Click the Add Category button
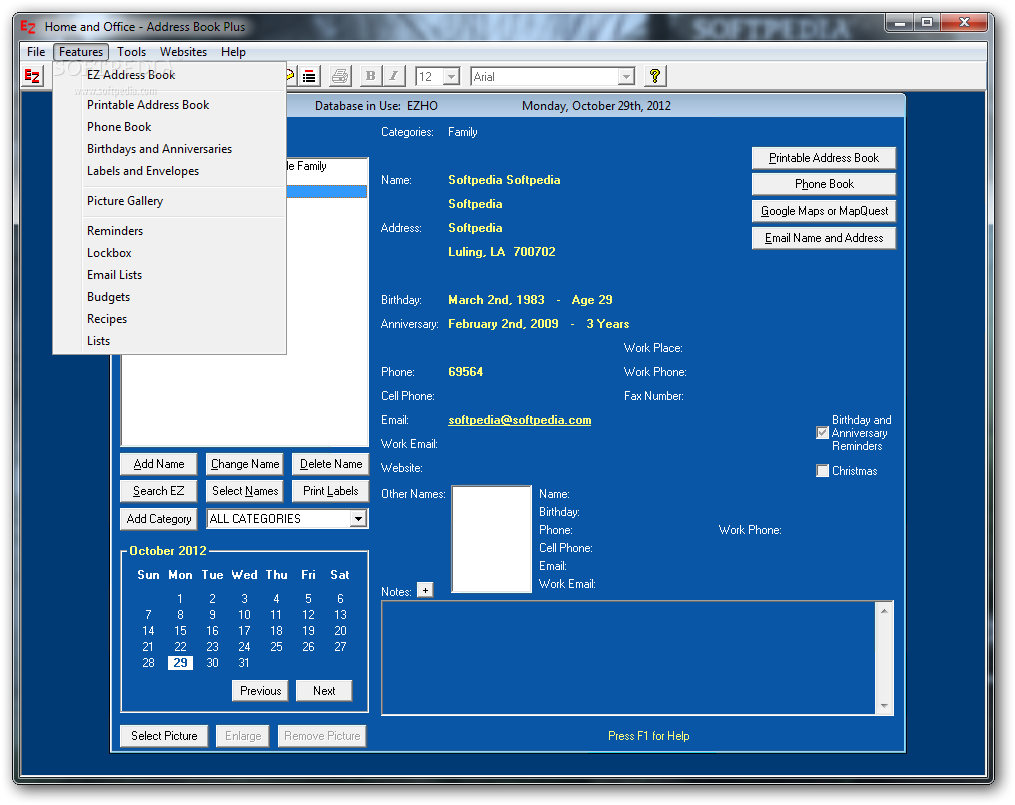 159,519
